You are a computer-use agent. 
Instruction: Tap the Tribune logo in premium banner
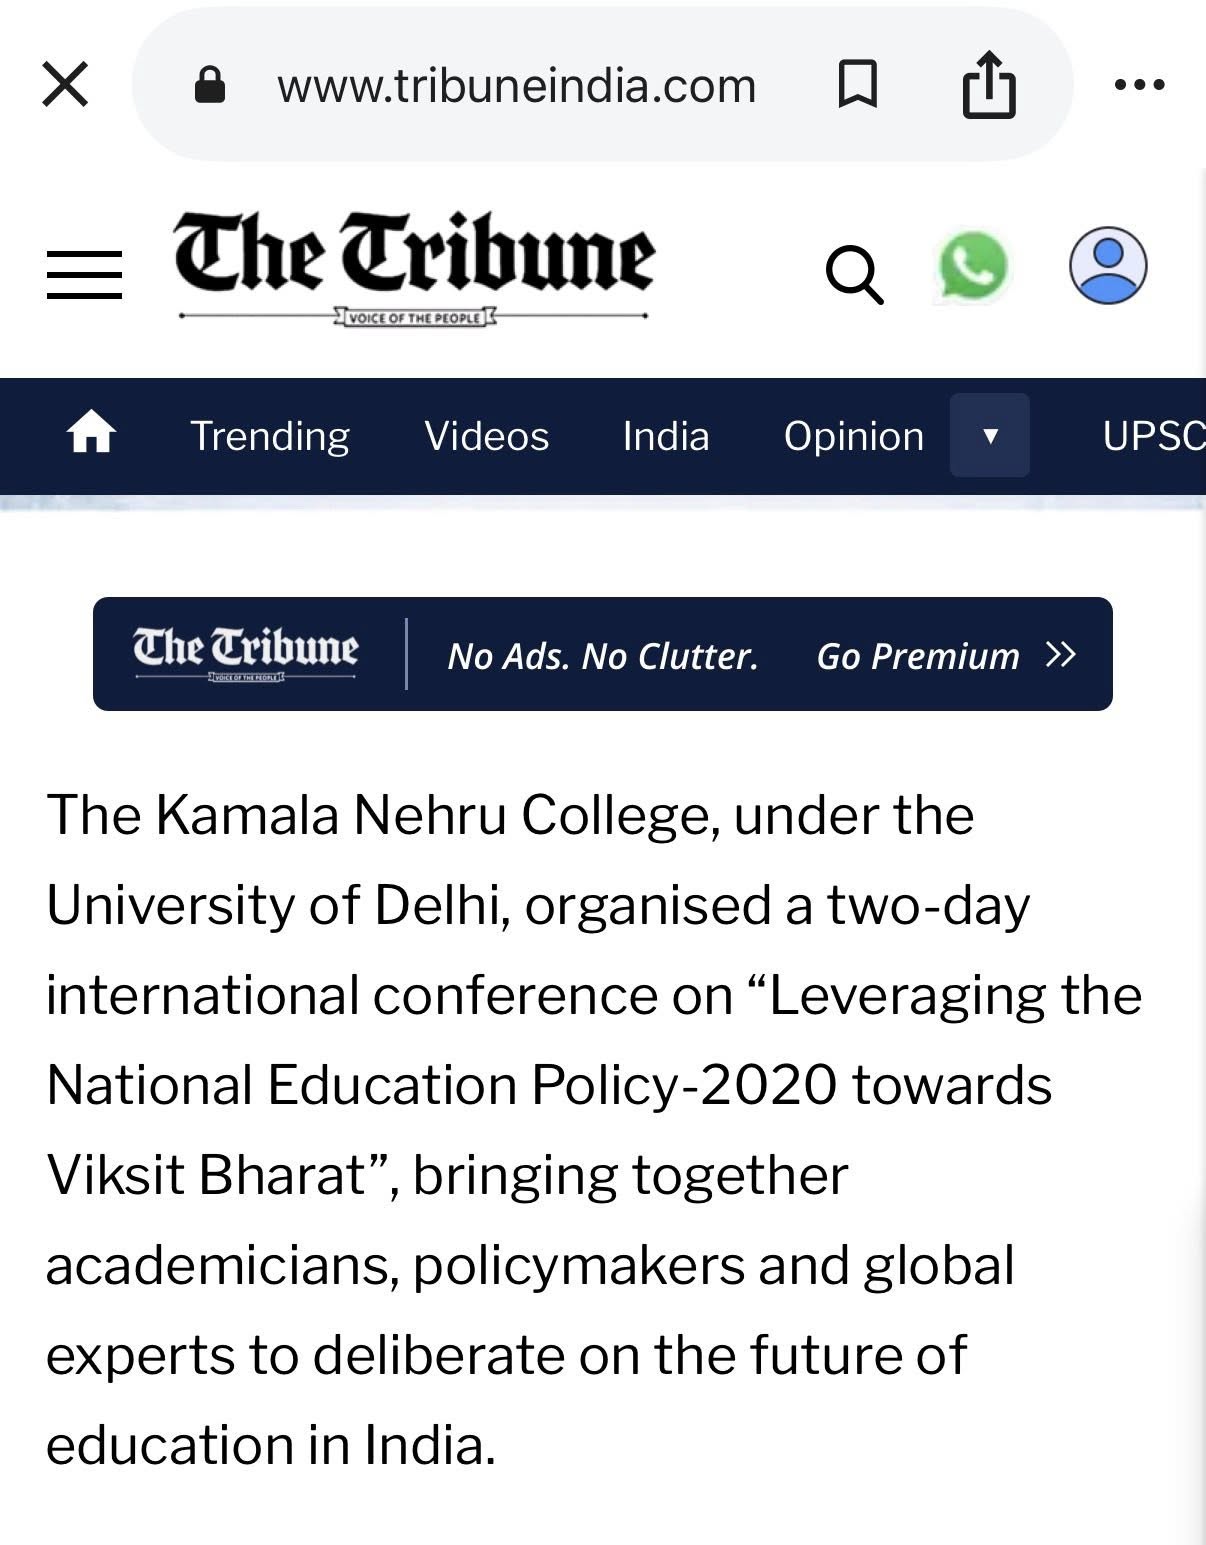[x=246, y=653]
